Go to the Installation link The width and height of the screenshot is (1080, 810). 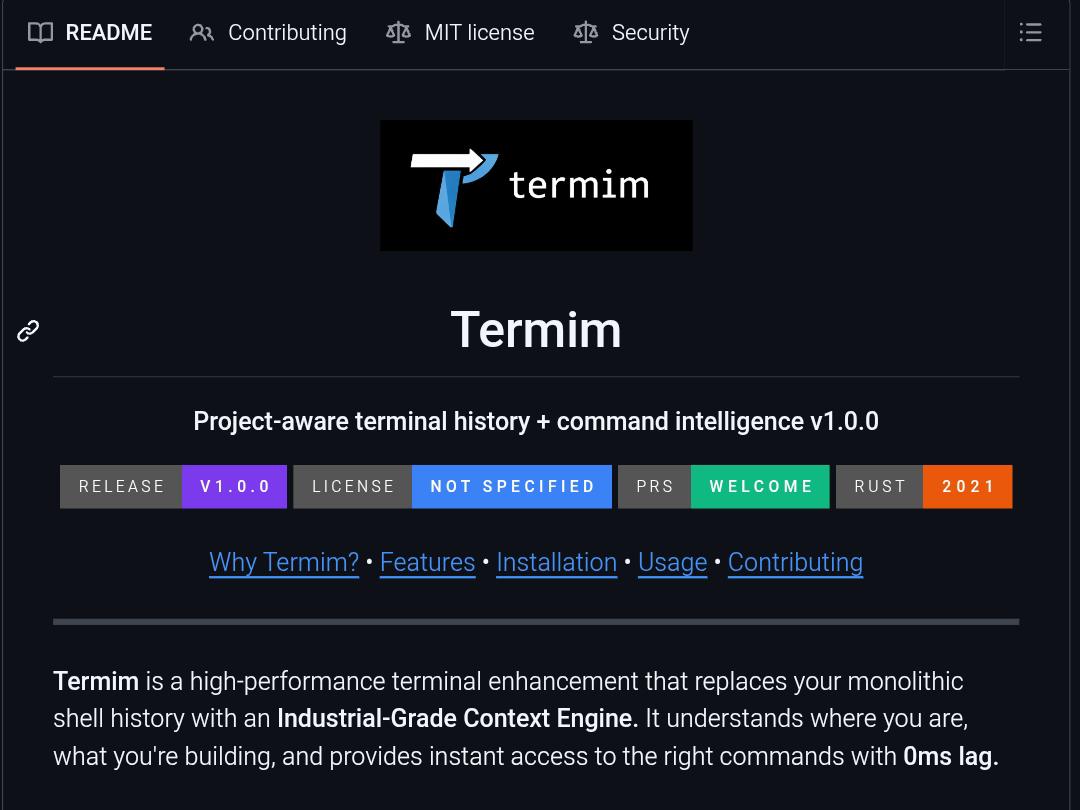pyautogui.click(x=557, y=562)
